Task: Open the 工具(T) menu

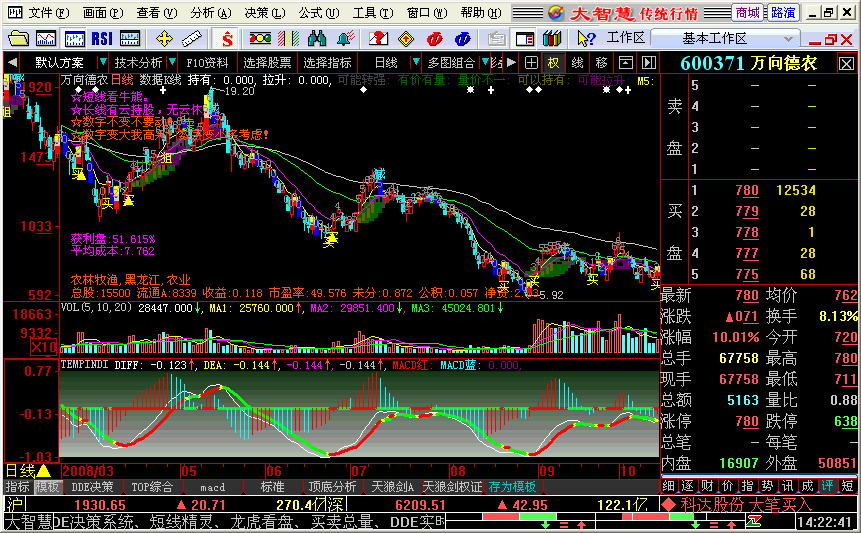Action: [373, 13]
